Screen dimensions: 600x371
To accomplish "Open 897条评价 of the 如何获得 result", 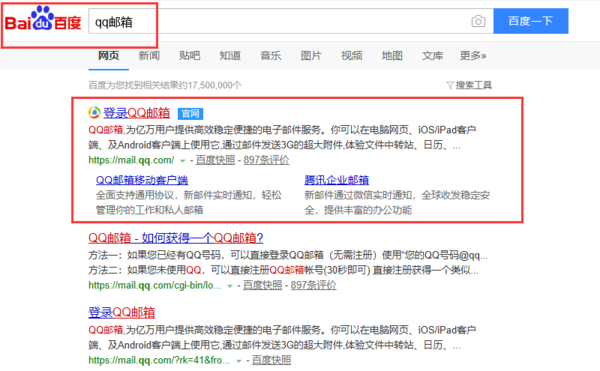I will (x=313, y=285).
